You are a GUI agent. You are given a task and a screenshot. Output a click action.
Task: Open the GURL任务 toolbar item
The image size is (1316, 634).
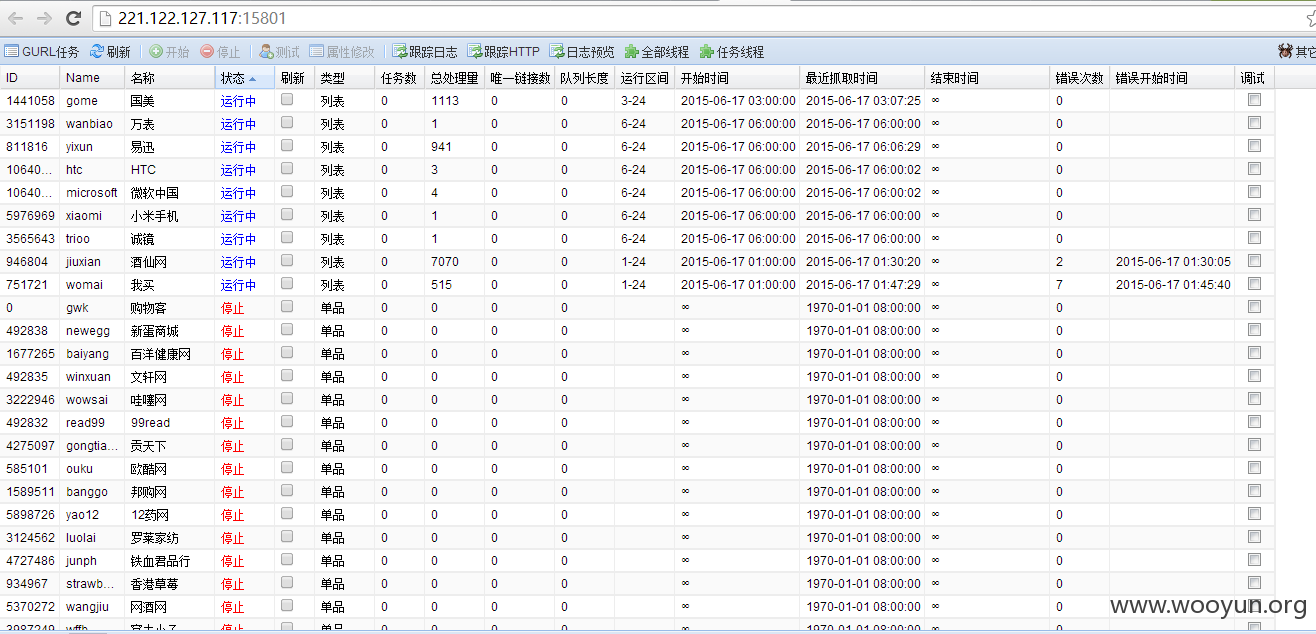(42, 51)
